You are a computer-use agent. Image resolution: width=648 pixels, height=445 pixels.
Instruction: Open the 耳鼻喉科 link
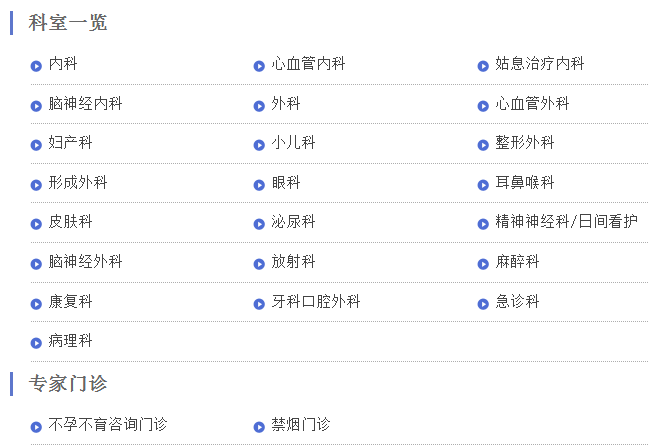pyautogui.click(x=525, y=182)
